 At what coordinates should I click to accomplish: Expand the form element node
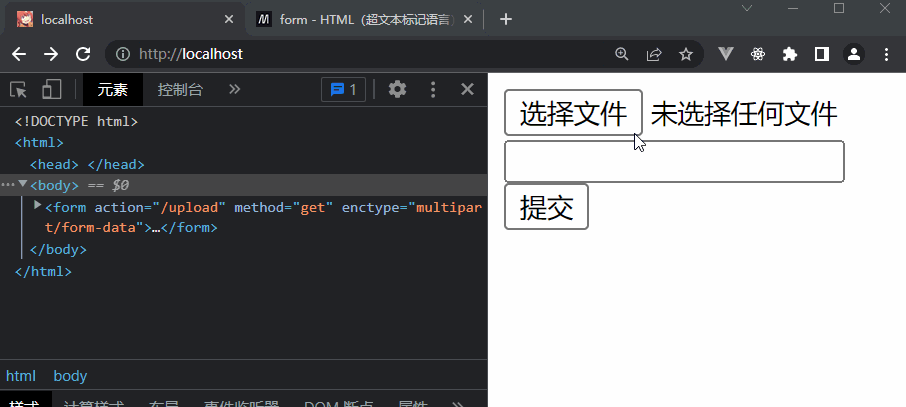pos(38,205)
